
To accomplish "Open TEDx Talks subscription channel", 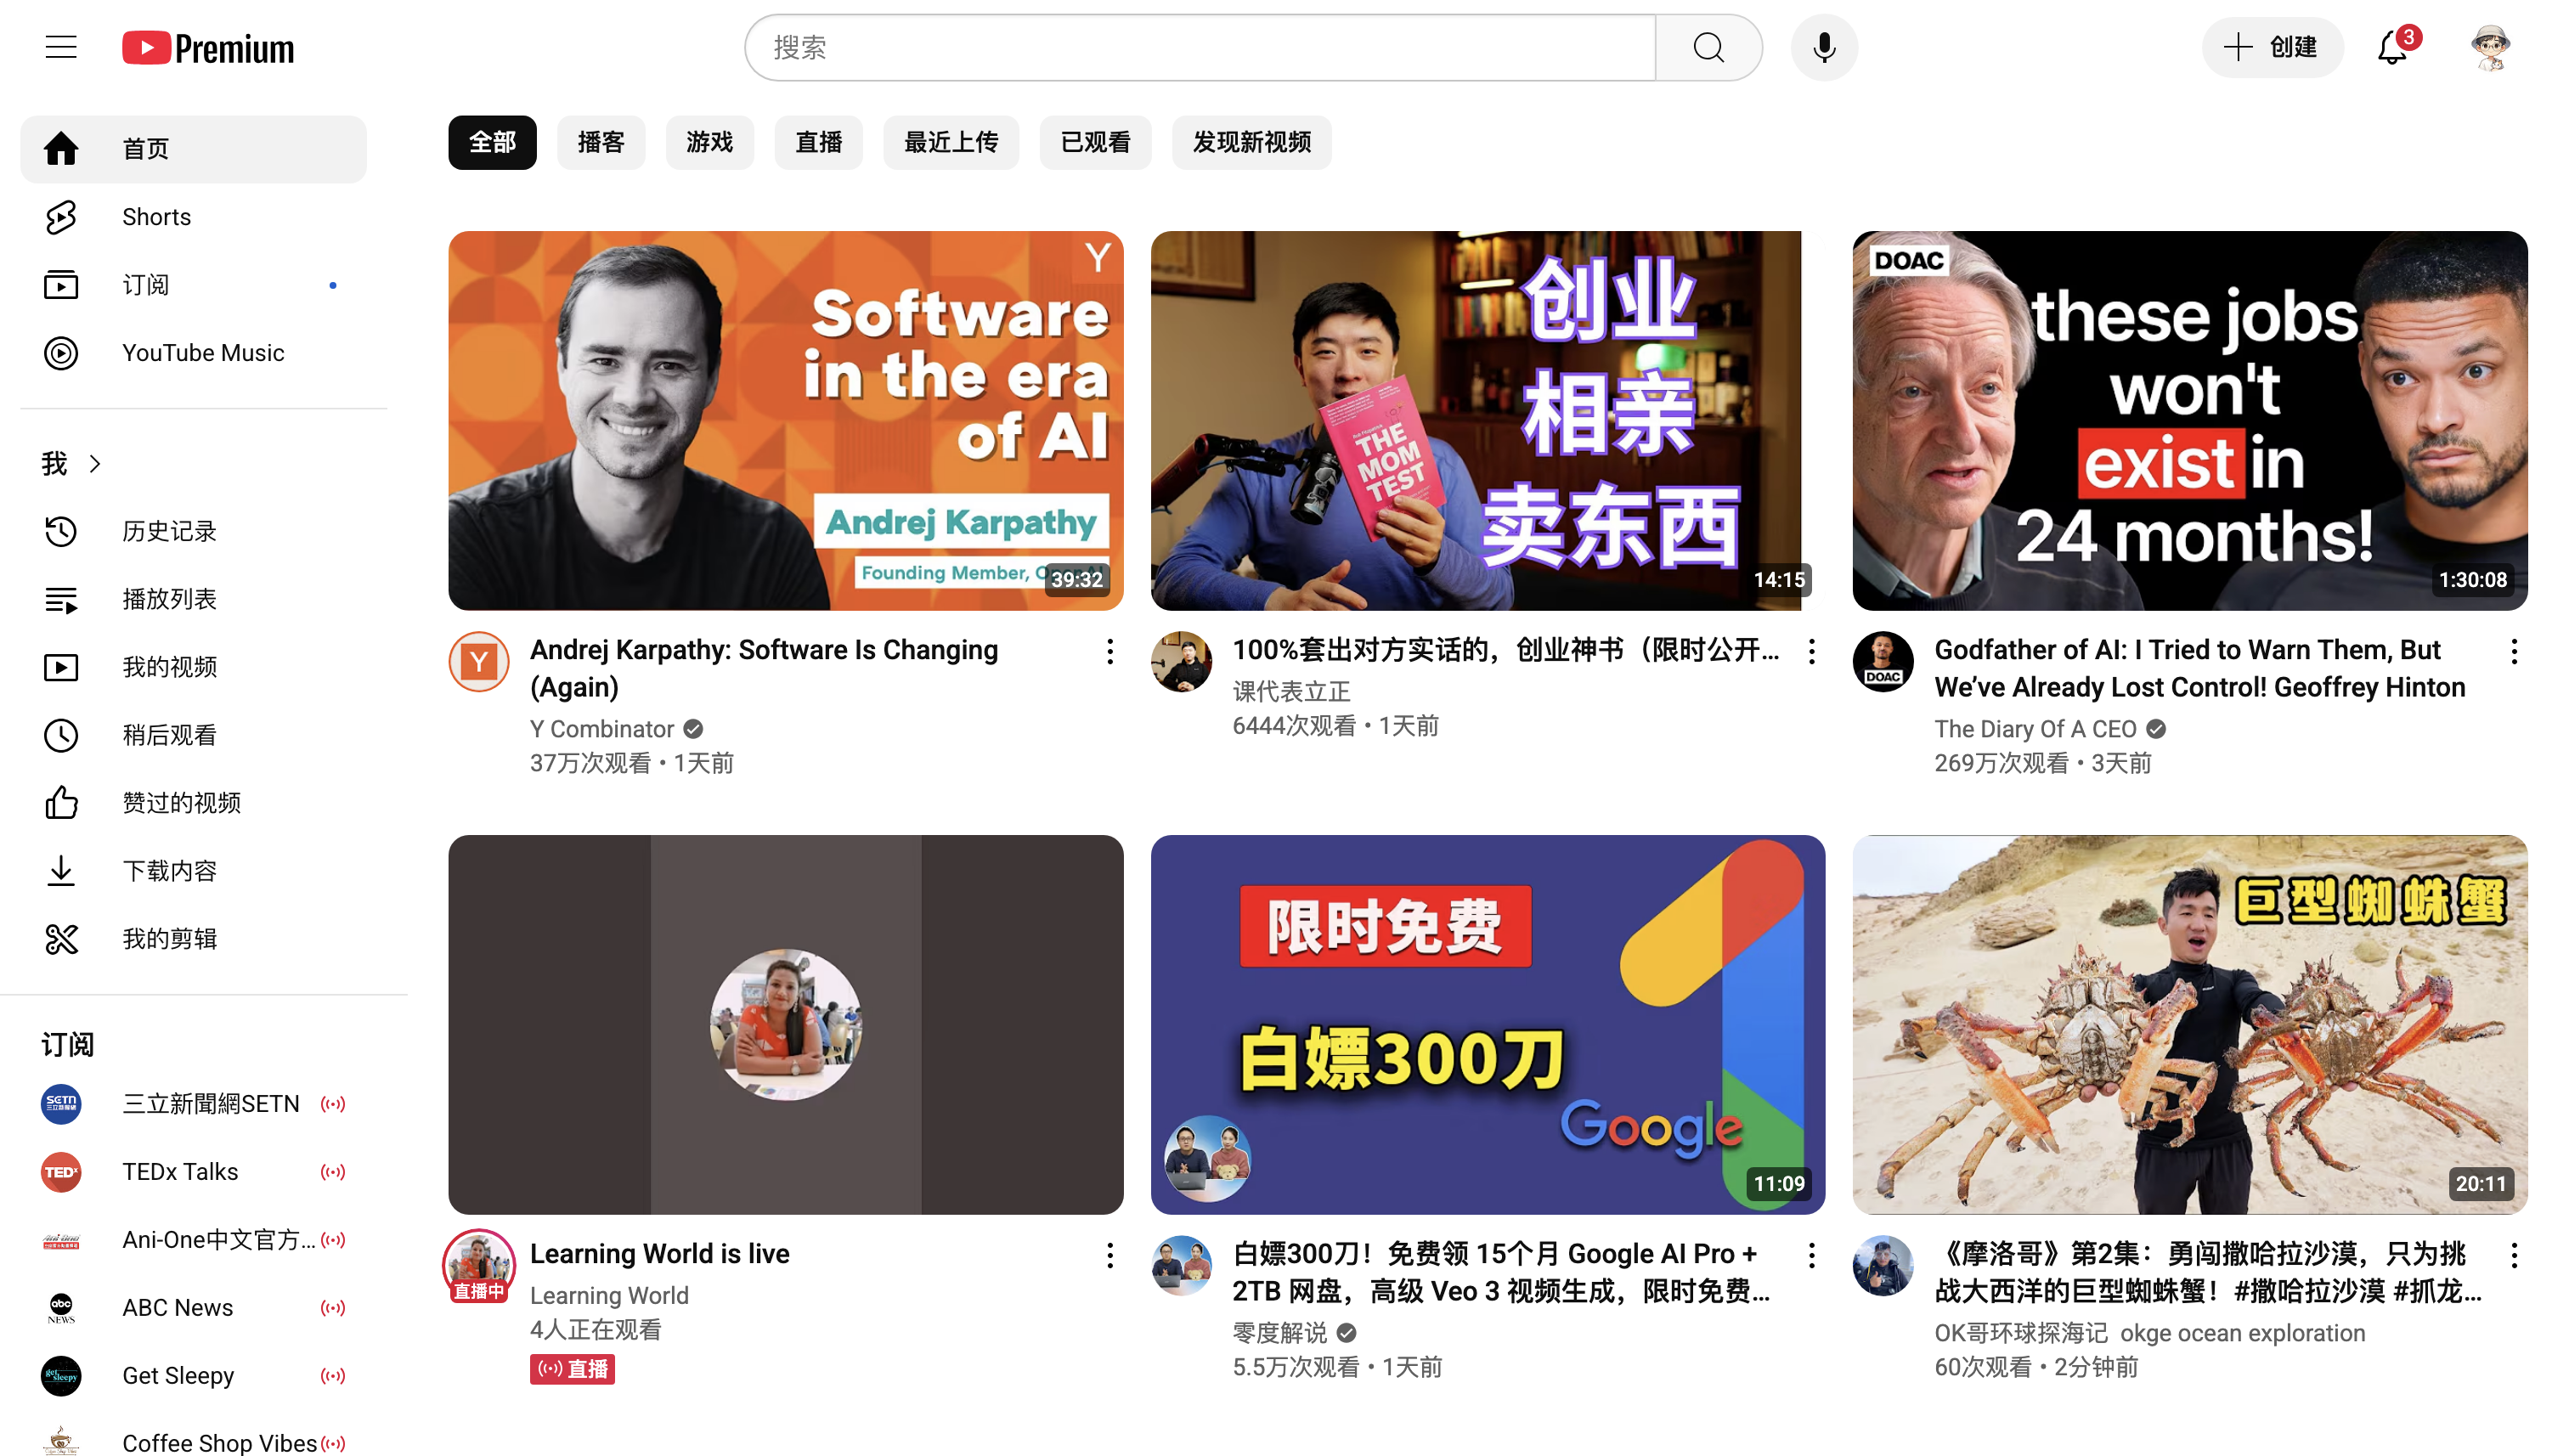I will [193, 1172].
